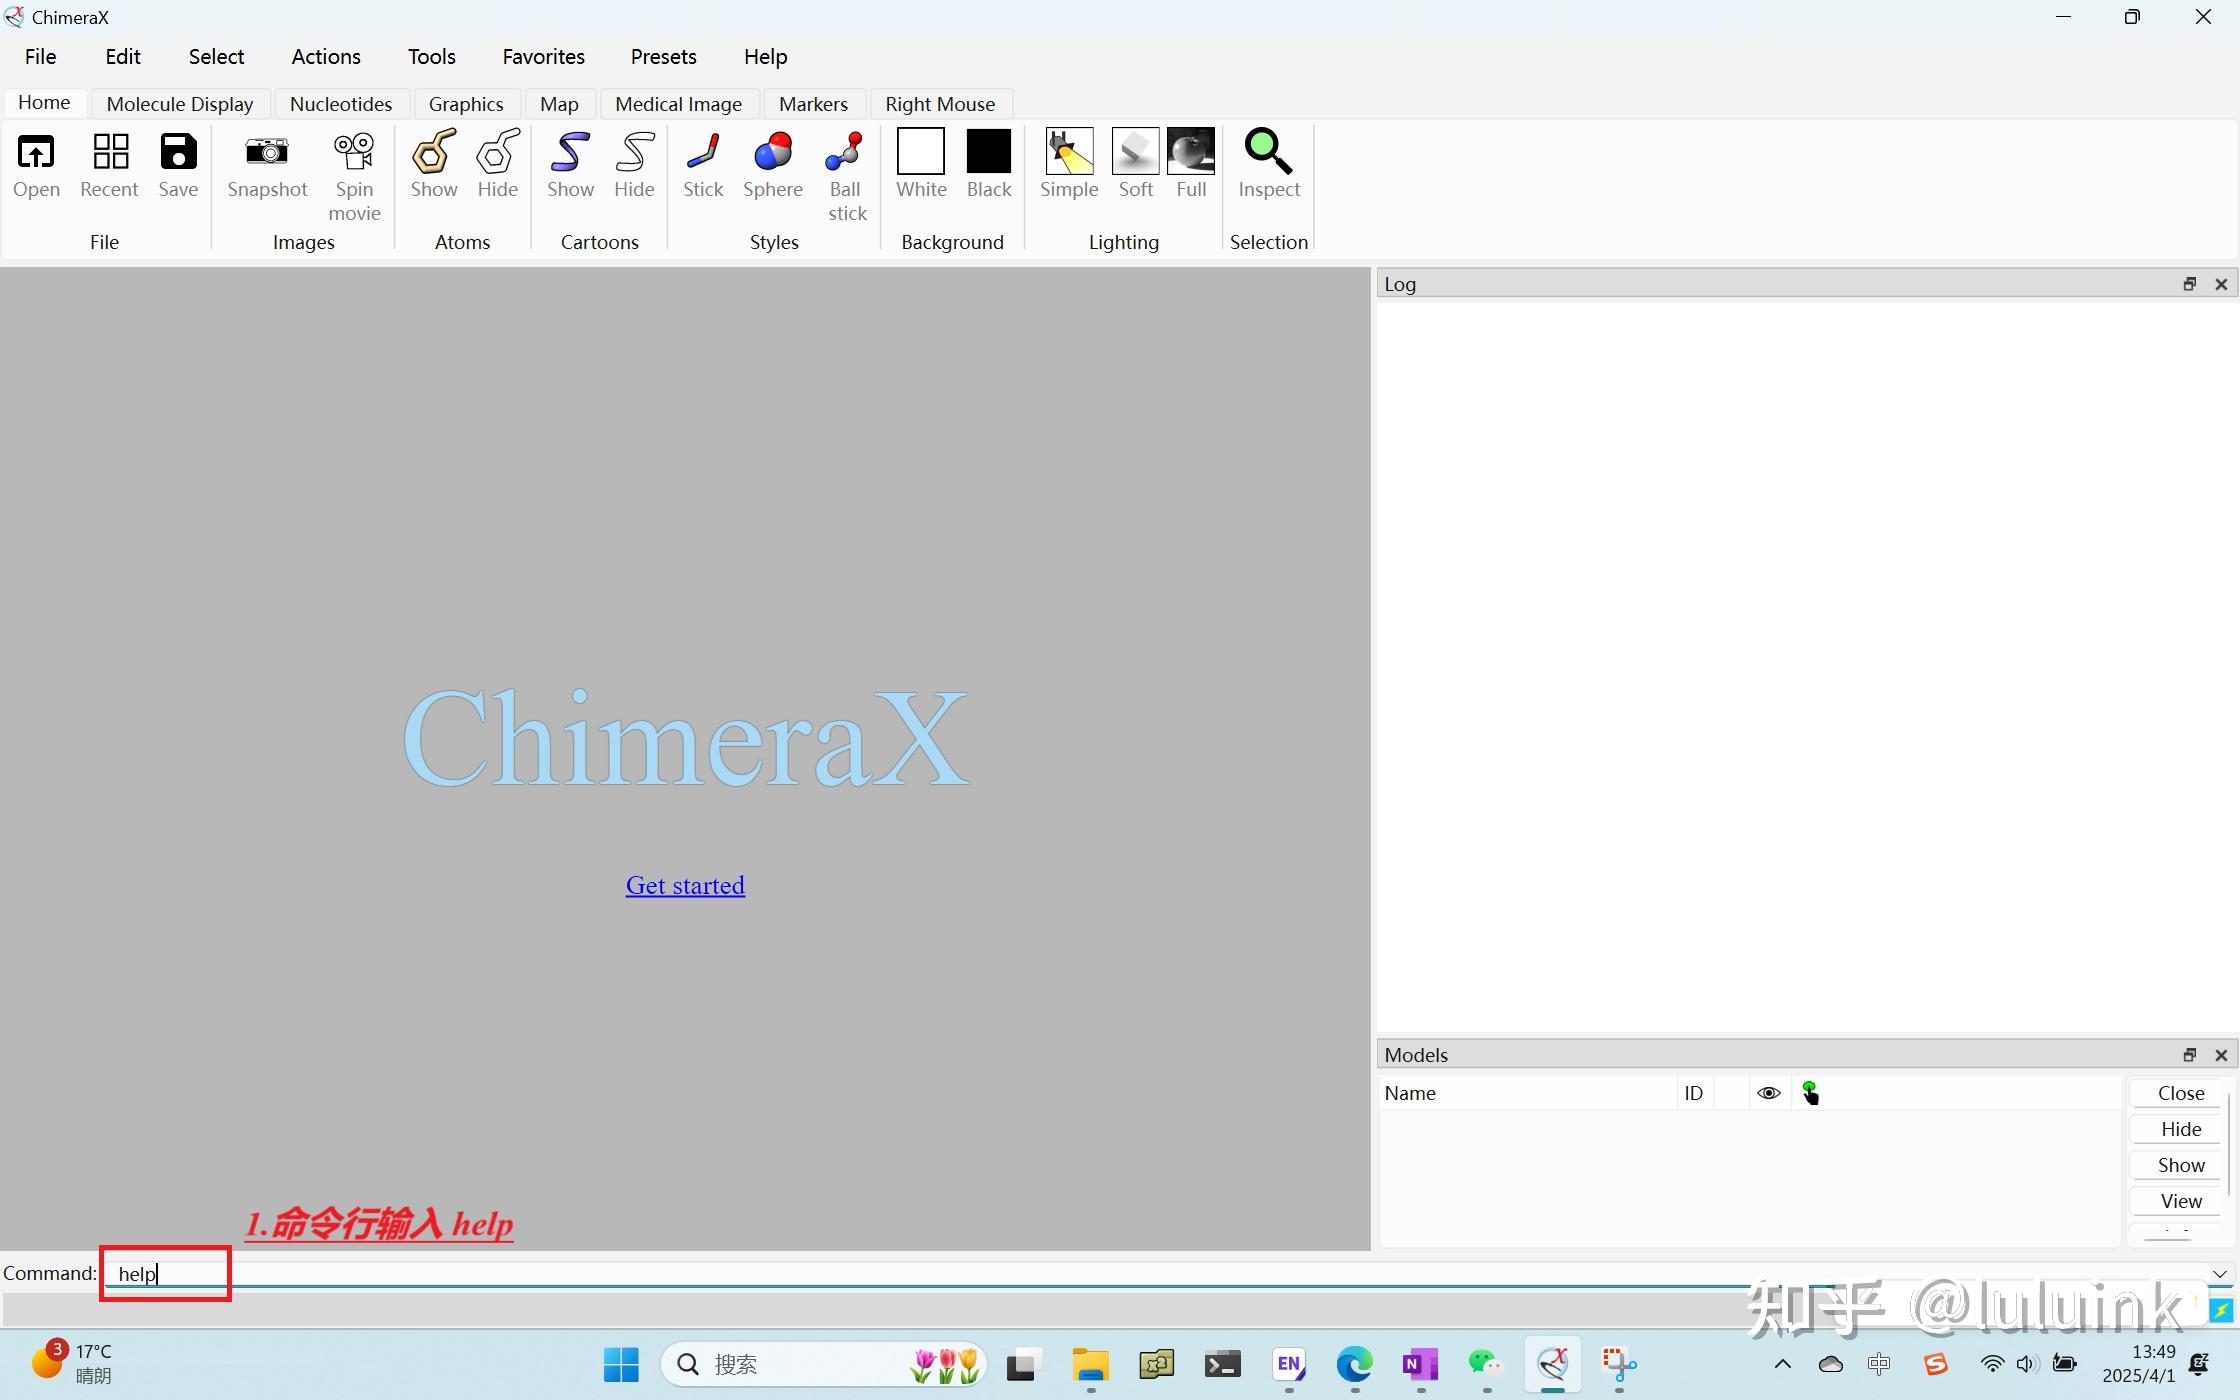The image size is (2240, 1400).
Task: Undock the Log panel
Action: tap(2189, 283)
